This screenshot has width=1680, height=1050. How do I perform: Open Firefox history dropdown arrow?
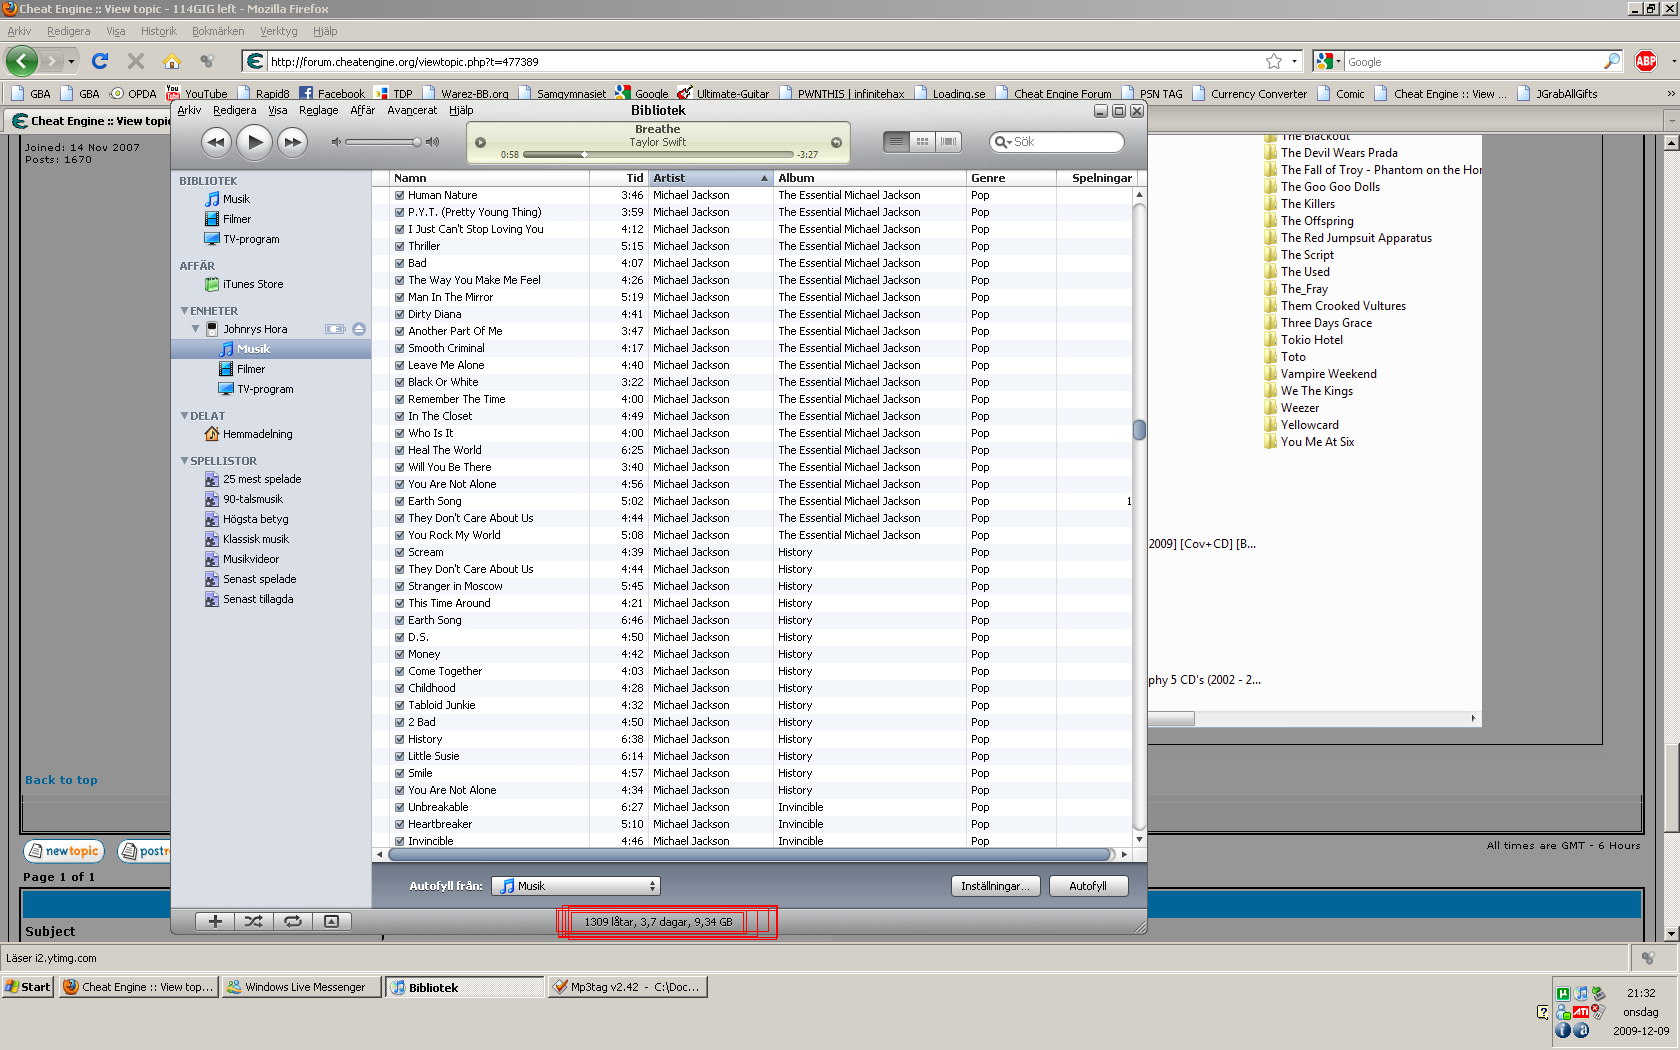(71, 61)
